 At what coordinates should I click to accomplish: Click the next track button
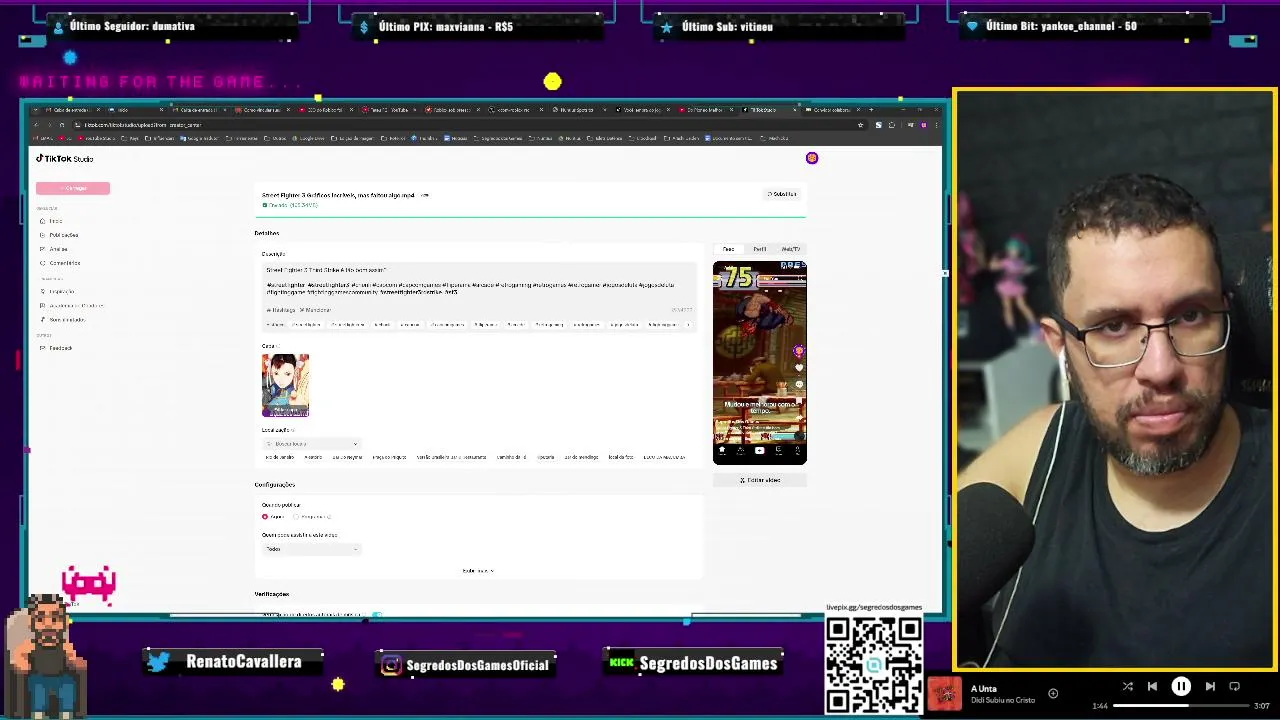coord(1210,686)
